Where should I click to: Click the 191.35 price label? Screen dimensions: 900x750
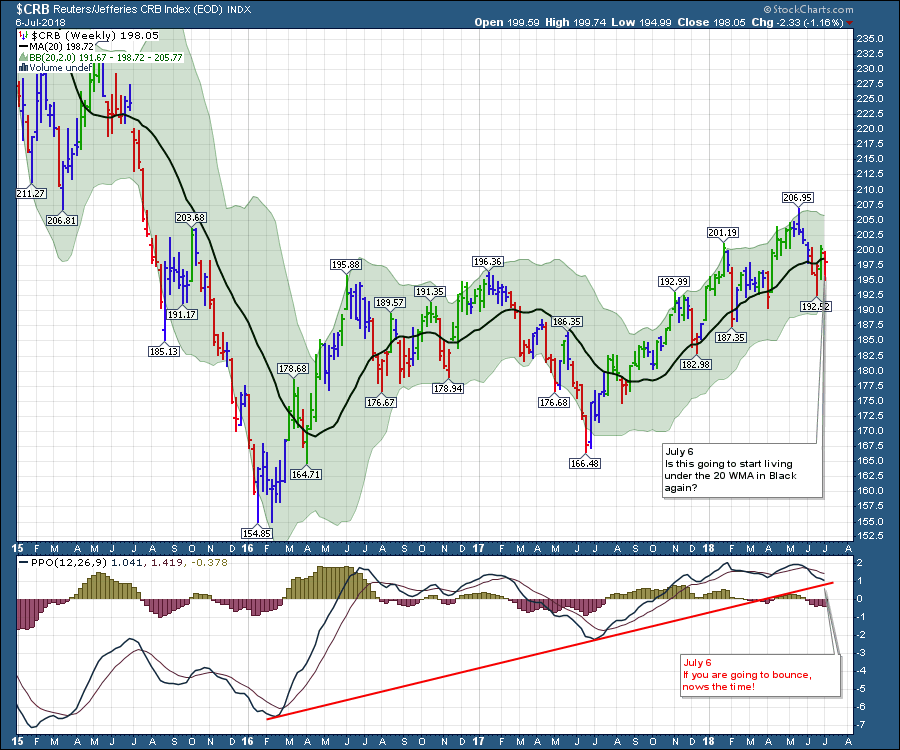click(430, 292)
